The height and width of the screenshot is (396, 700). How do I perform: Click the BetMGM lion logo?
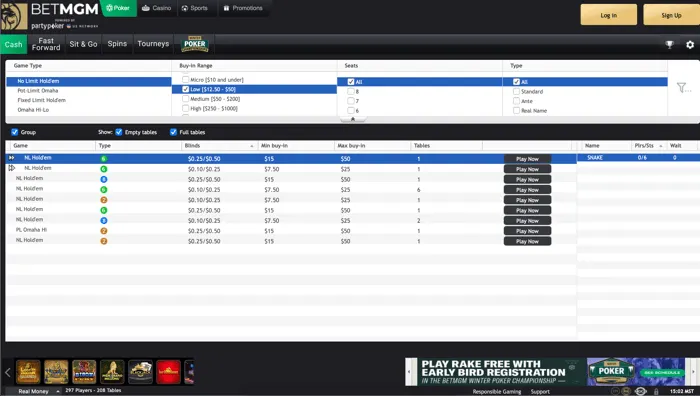pos(14,17)
